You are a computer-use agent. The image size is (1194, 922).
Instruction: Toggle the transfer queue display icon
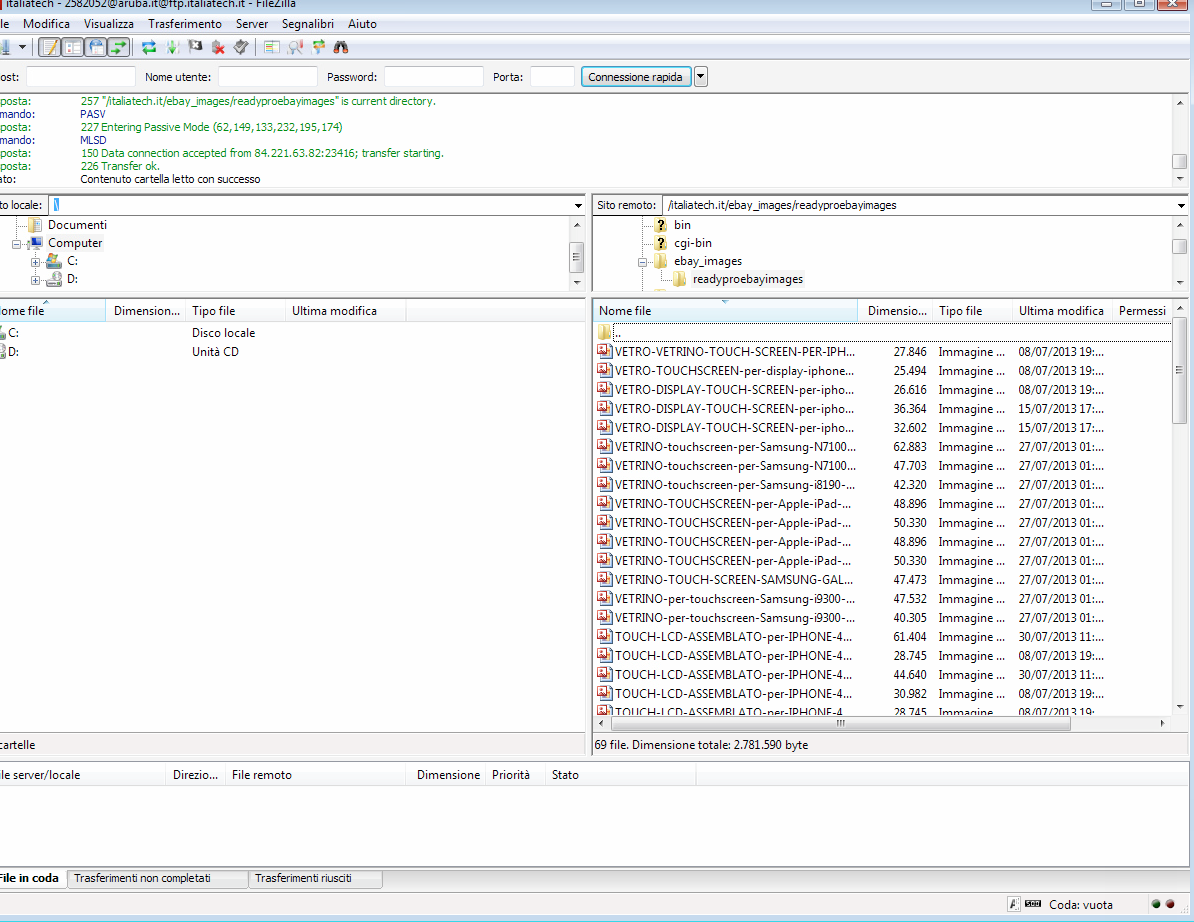click(x=118, y=47)
